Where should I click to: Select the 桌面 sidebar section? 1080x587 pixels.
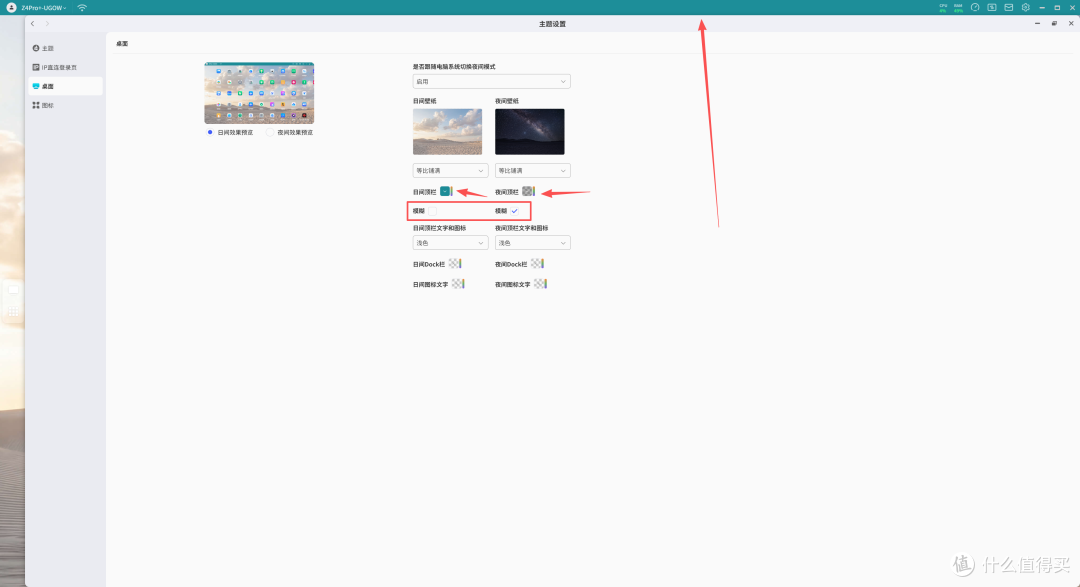[65, 86]
